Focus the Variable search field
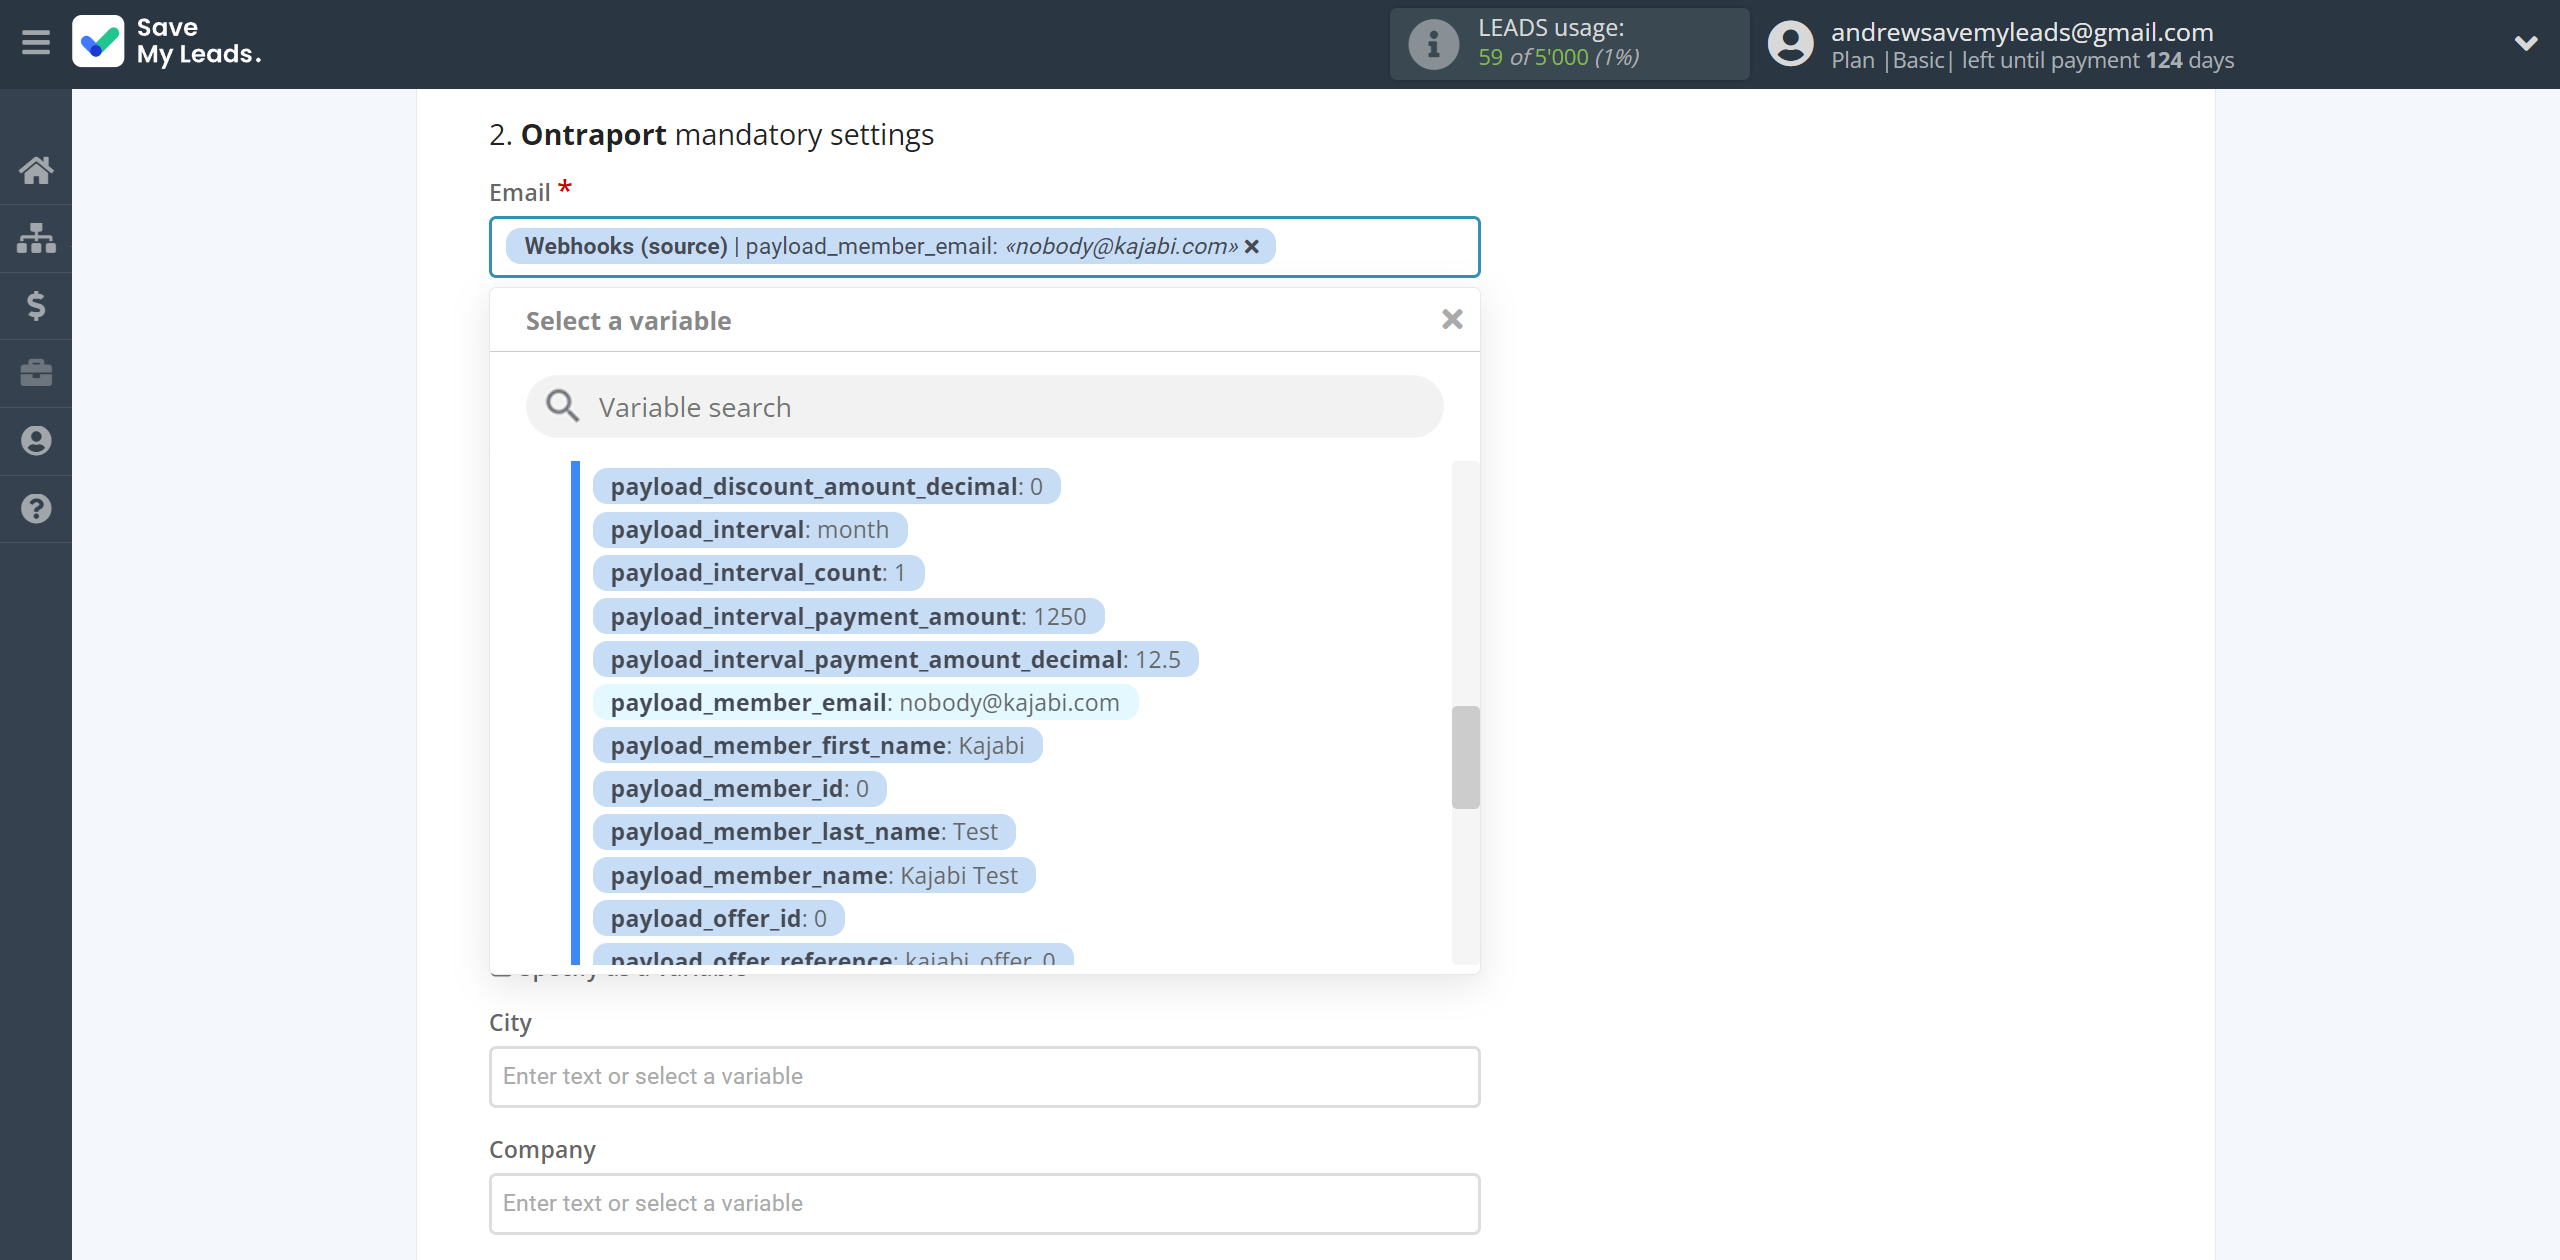This screenshot has height=1260, width=2560. click(984, 406)
